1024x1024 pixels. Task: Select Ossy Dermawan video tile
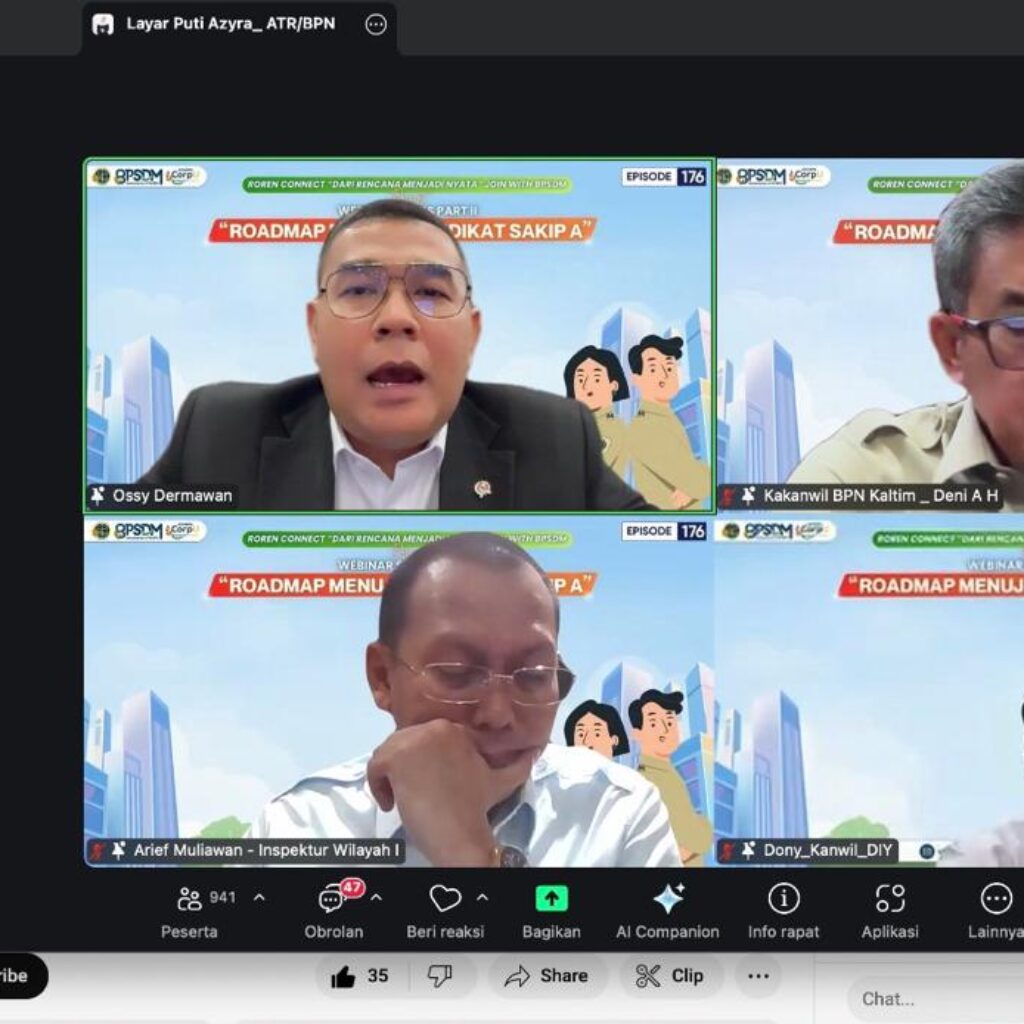[x=399, y=334]
